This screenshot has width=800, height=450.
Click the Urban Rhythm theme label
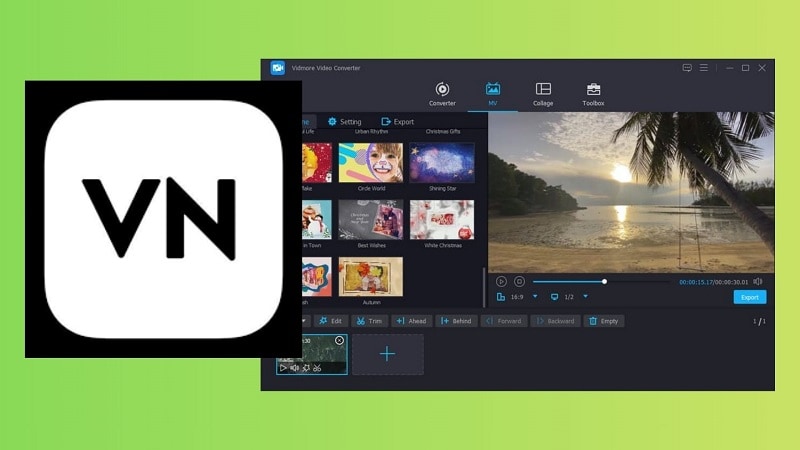[371, 132]
